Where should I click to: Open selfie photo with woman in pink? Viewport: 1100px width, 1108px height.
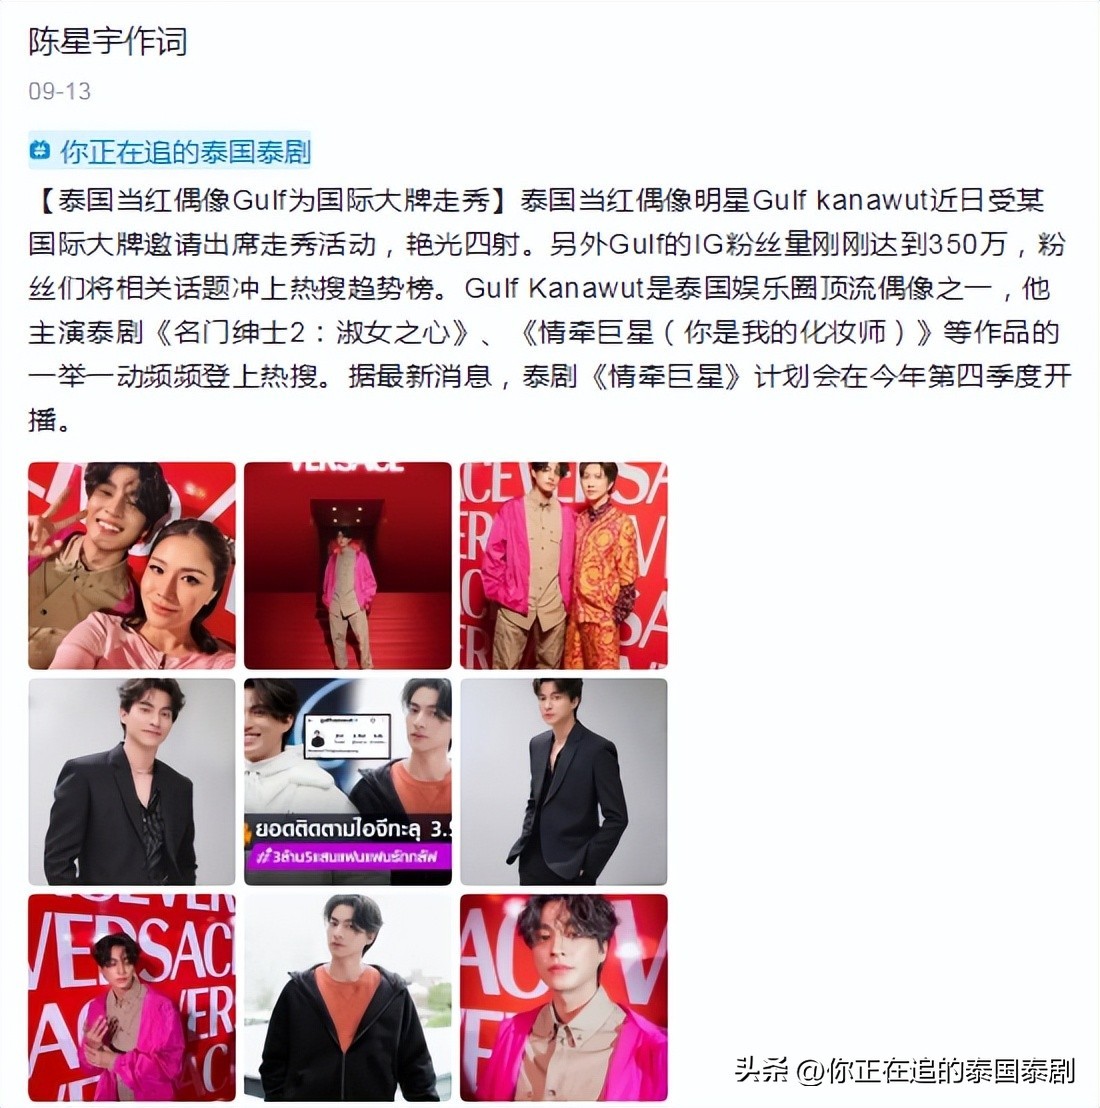pyautogui.click(x=131, y=565)
